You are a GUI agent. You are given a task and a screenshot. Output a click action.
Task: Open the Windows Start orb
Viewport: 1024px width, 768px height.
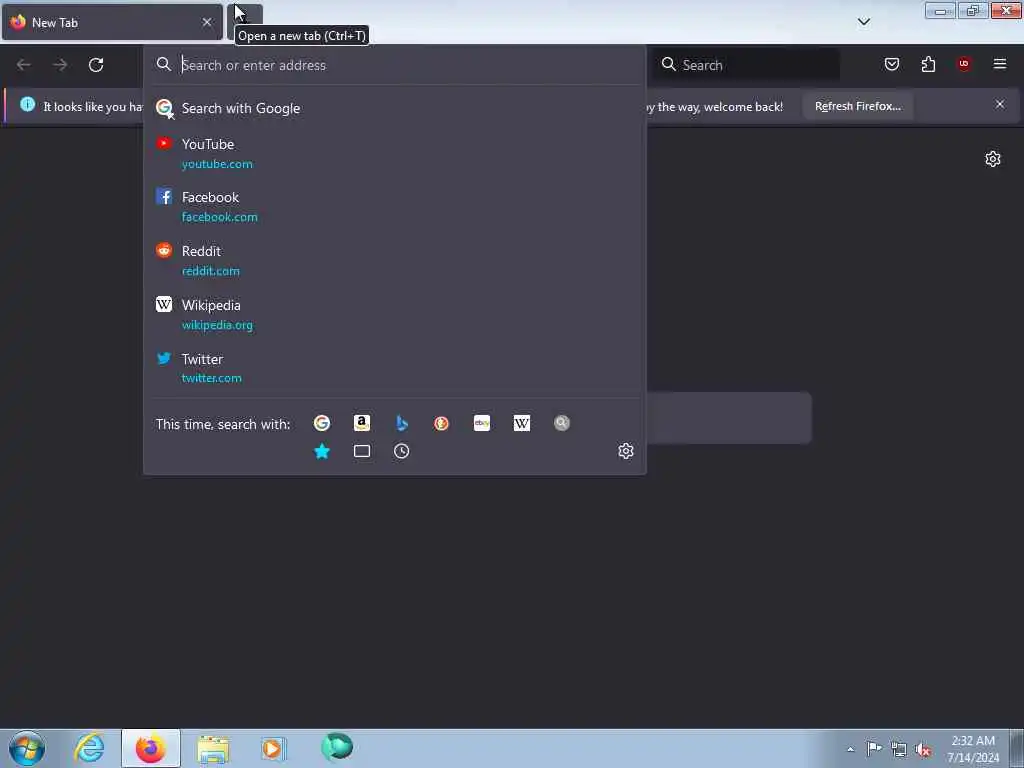[27, 748]
